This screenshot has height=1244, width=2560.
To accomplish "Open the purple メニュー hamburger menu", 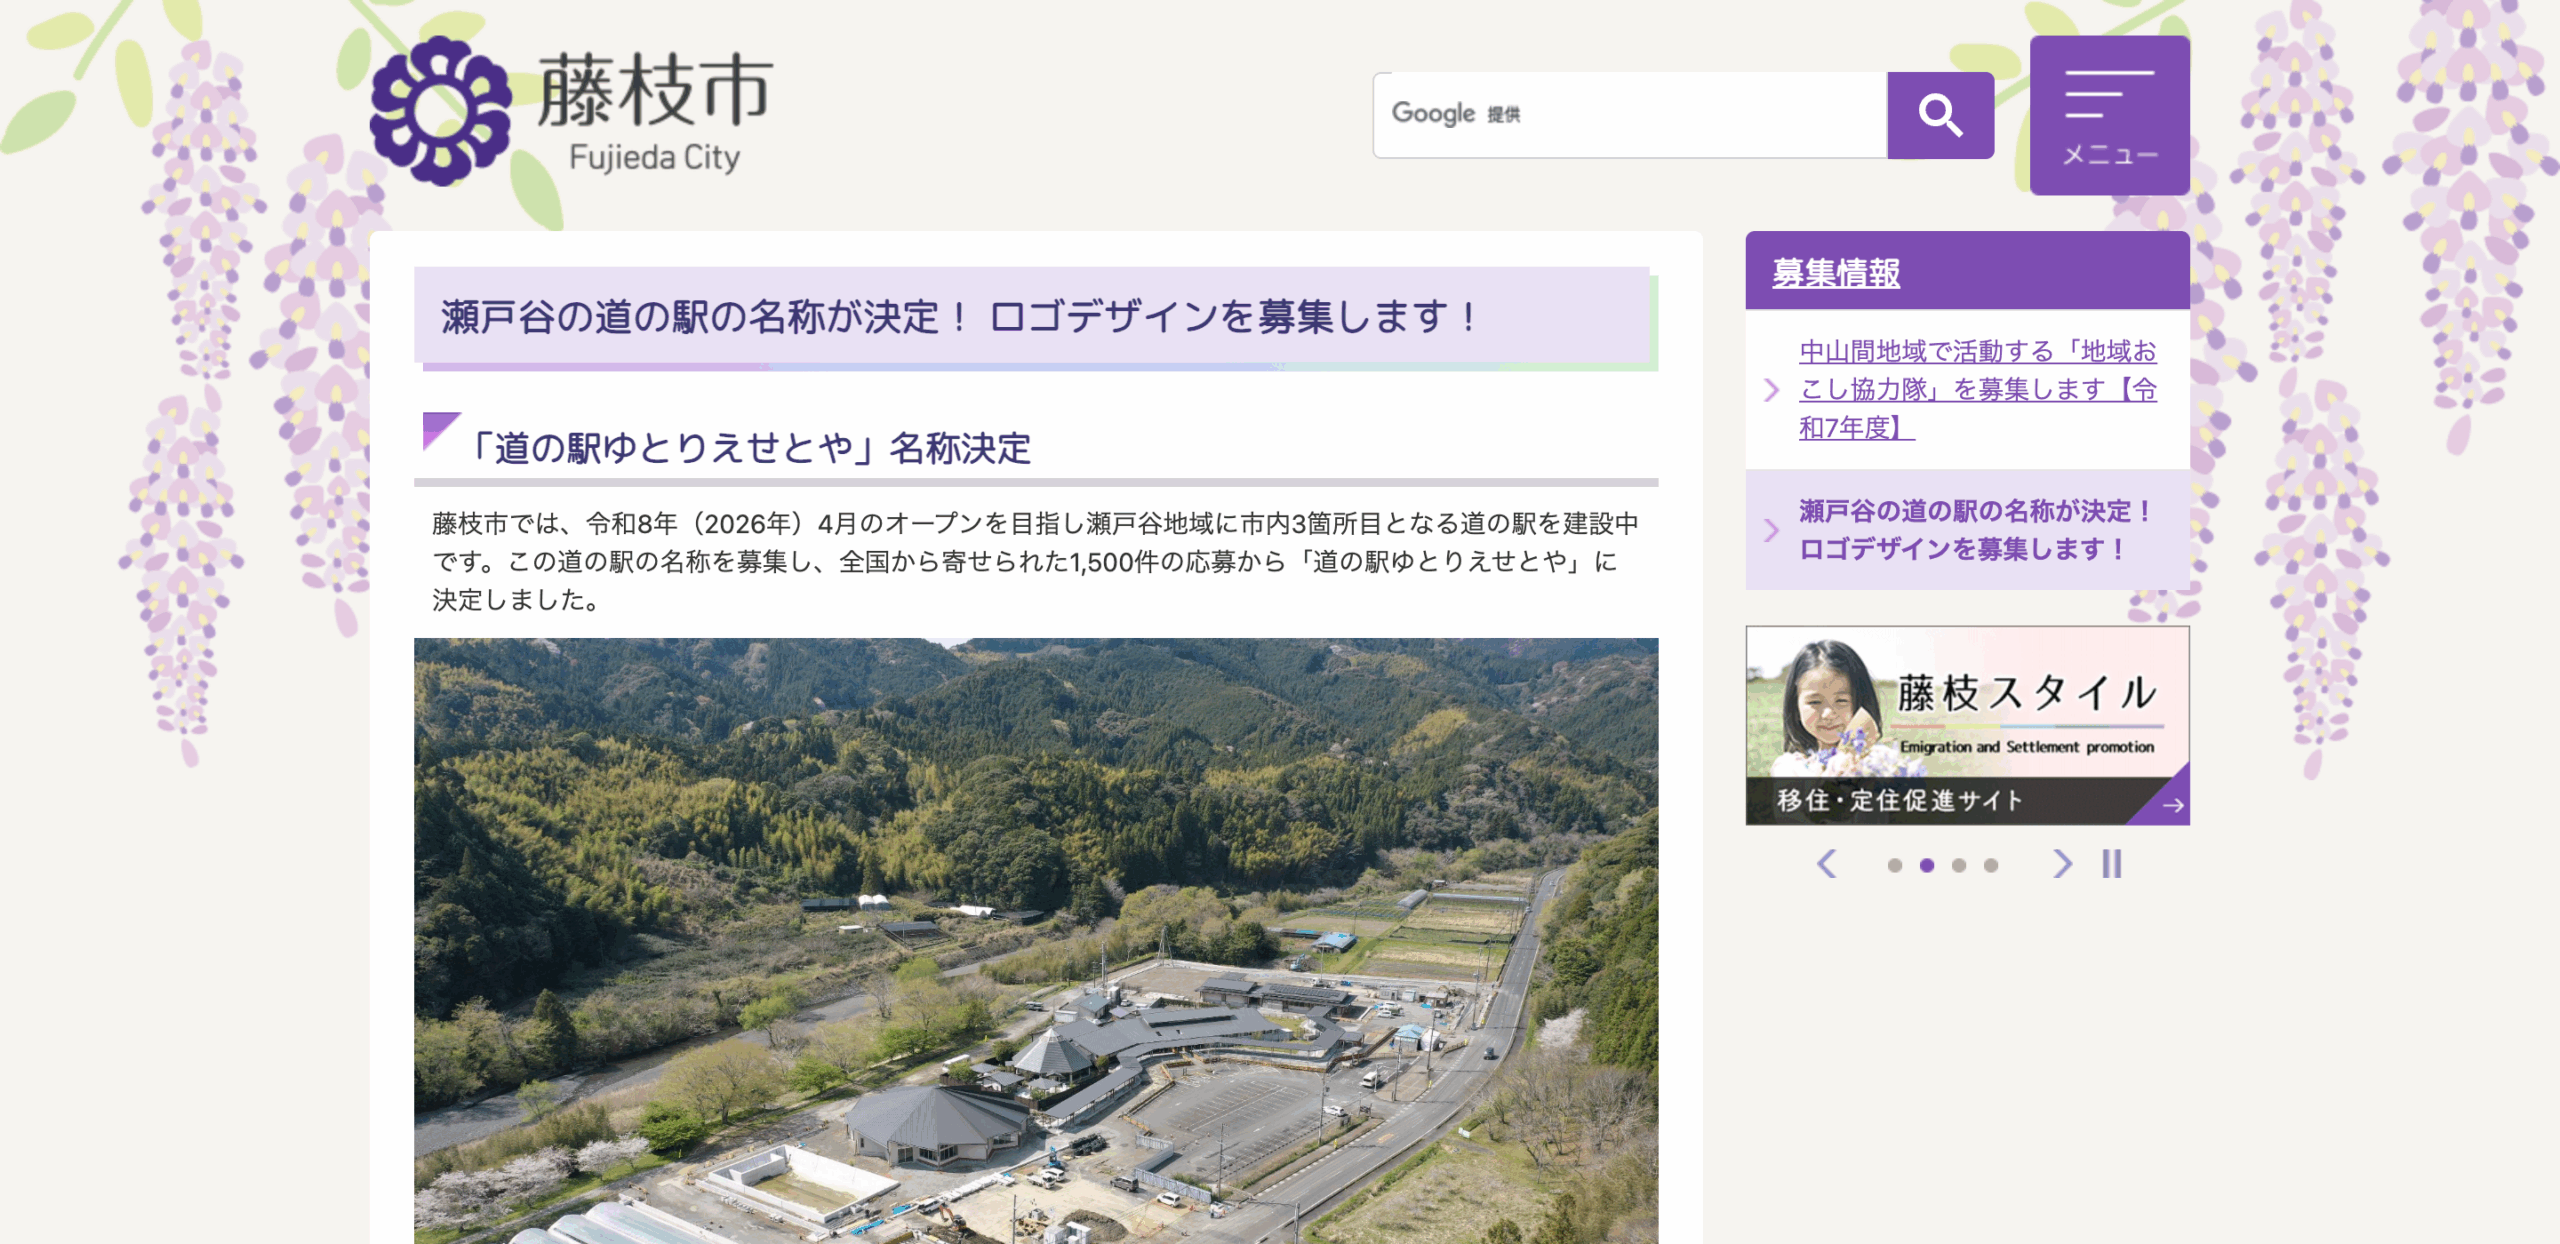I will pos(2109,115).
